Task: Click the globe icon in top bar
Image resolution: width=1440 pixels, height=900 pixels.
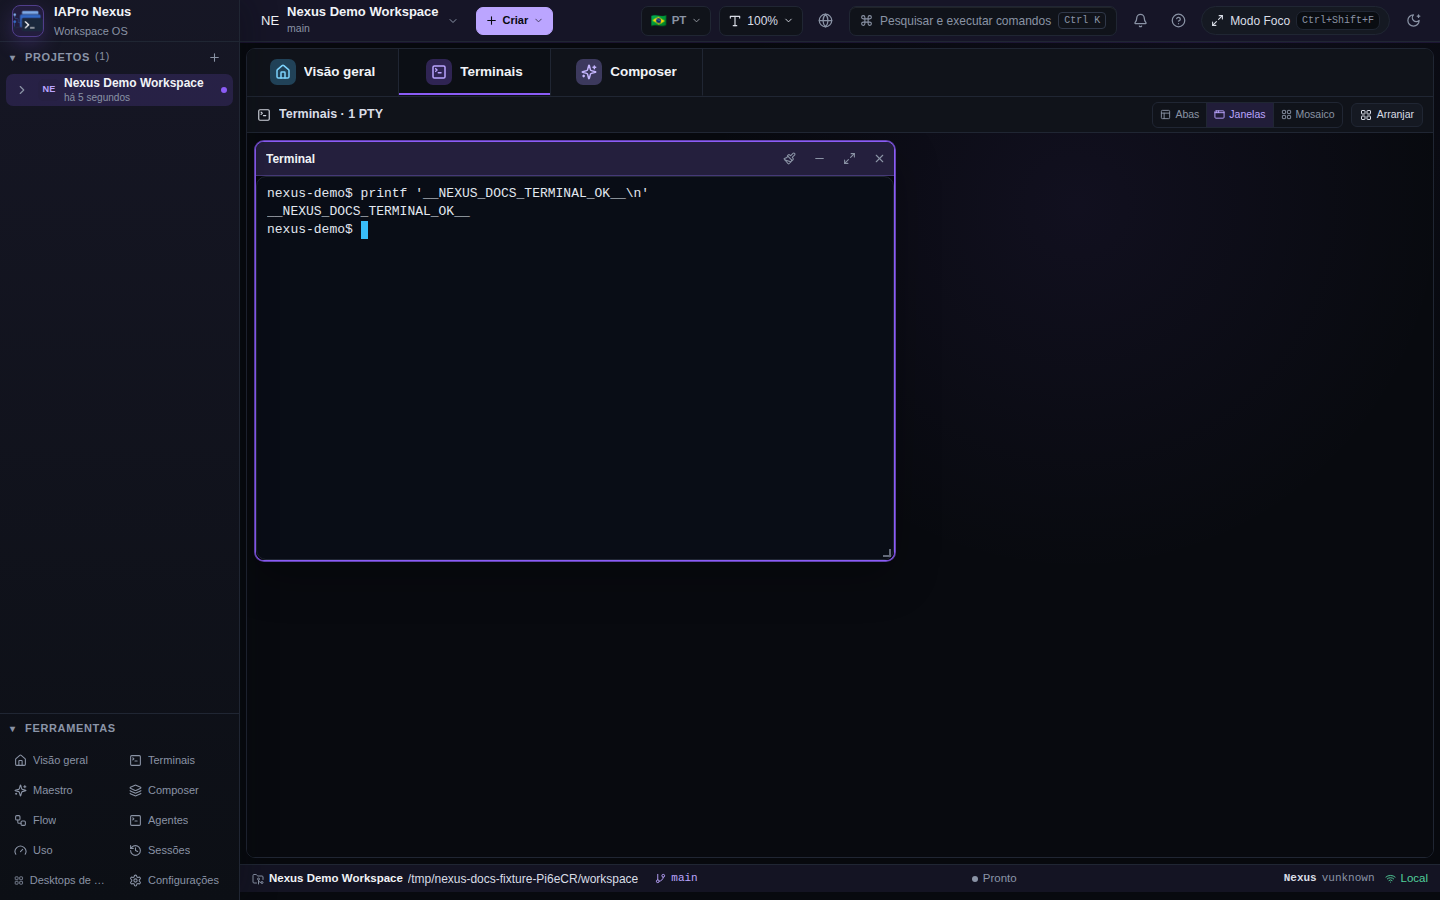Action: point(825,20)
